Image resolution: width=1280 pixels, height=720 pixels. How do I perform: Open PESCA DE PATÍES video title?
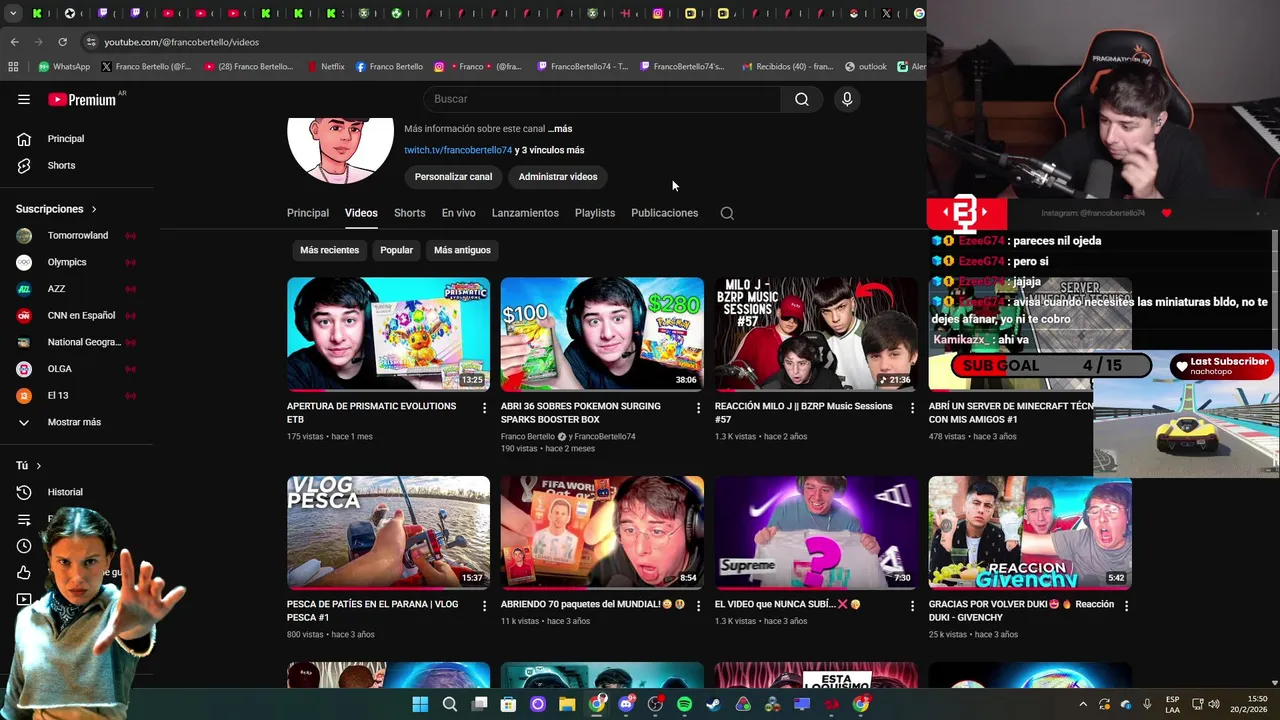[372, 611]
